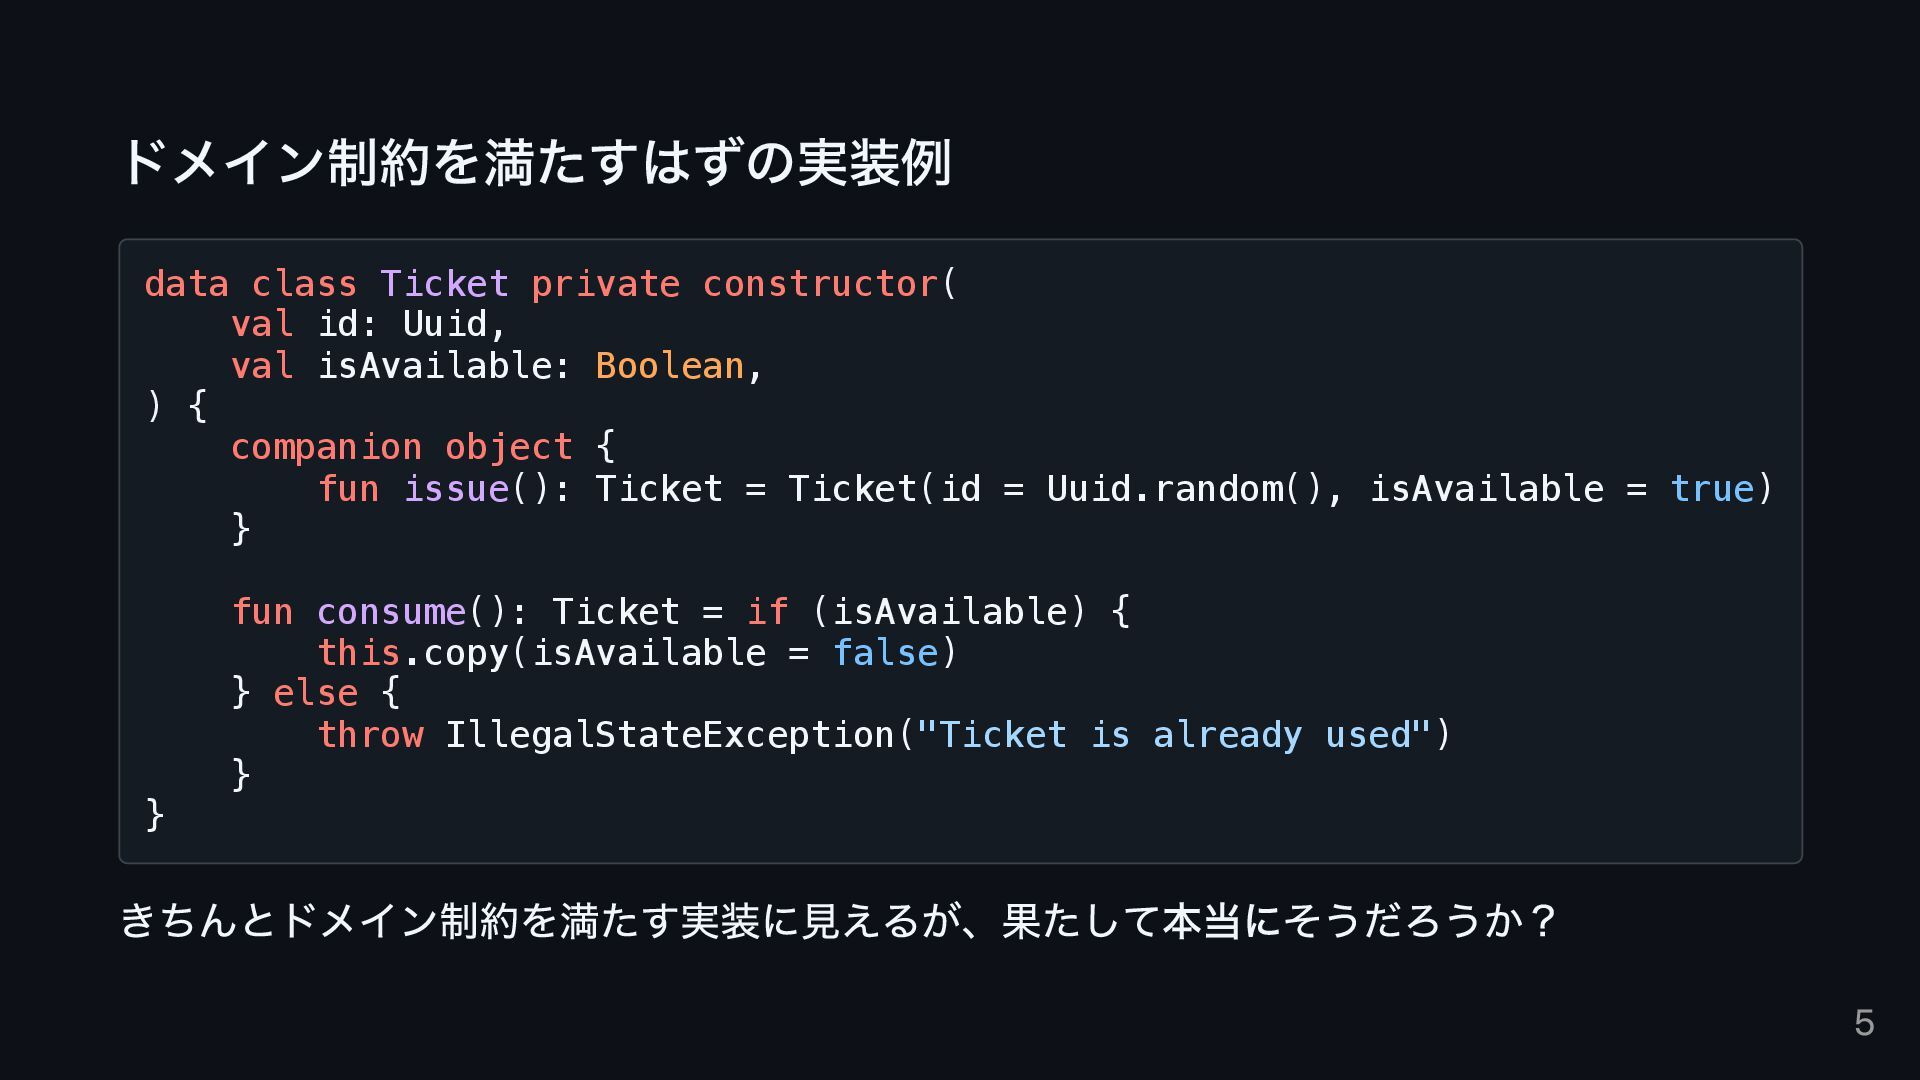Screen dimensions: 1920x1080
Task: Click the 'if' keyword in consume
Action: [767, 612]
